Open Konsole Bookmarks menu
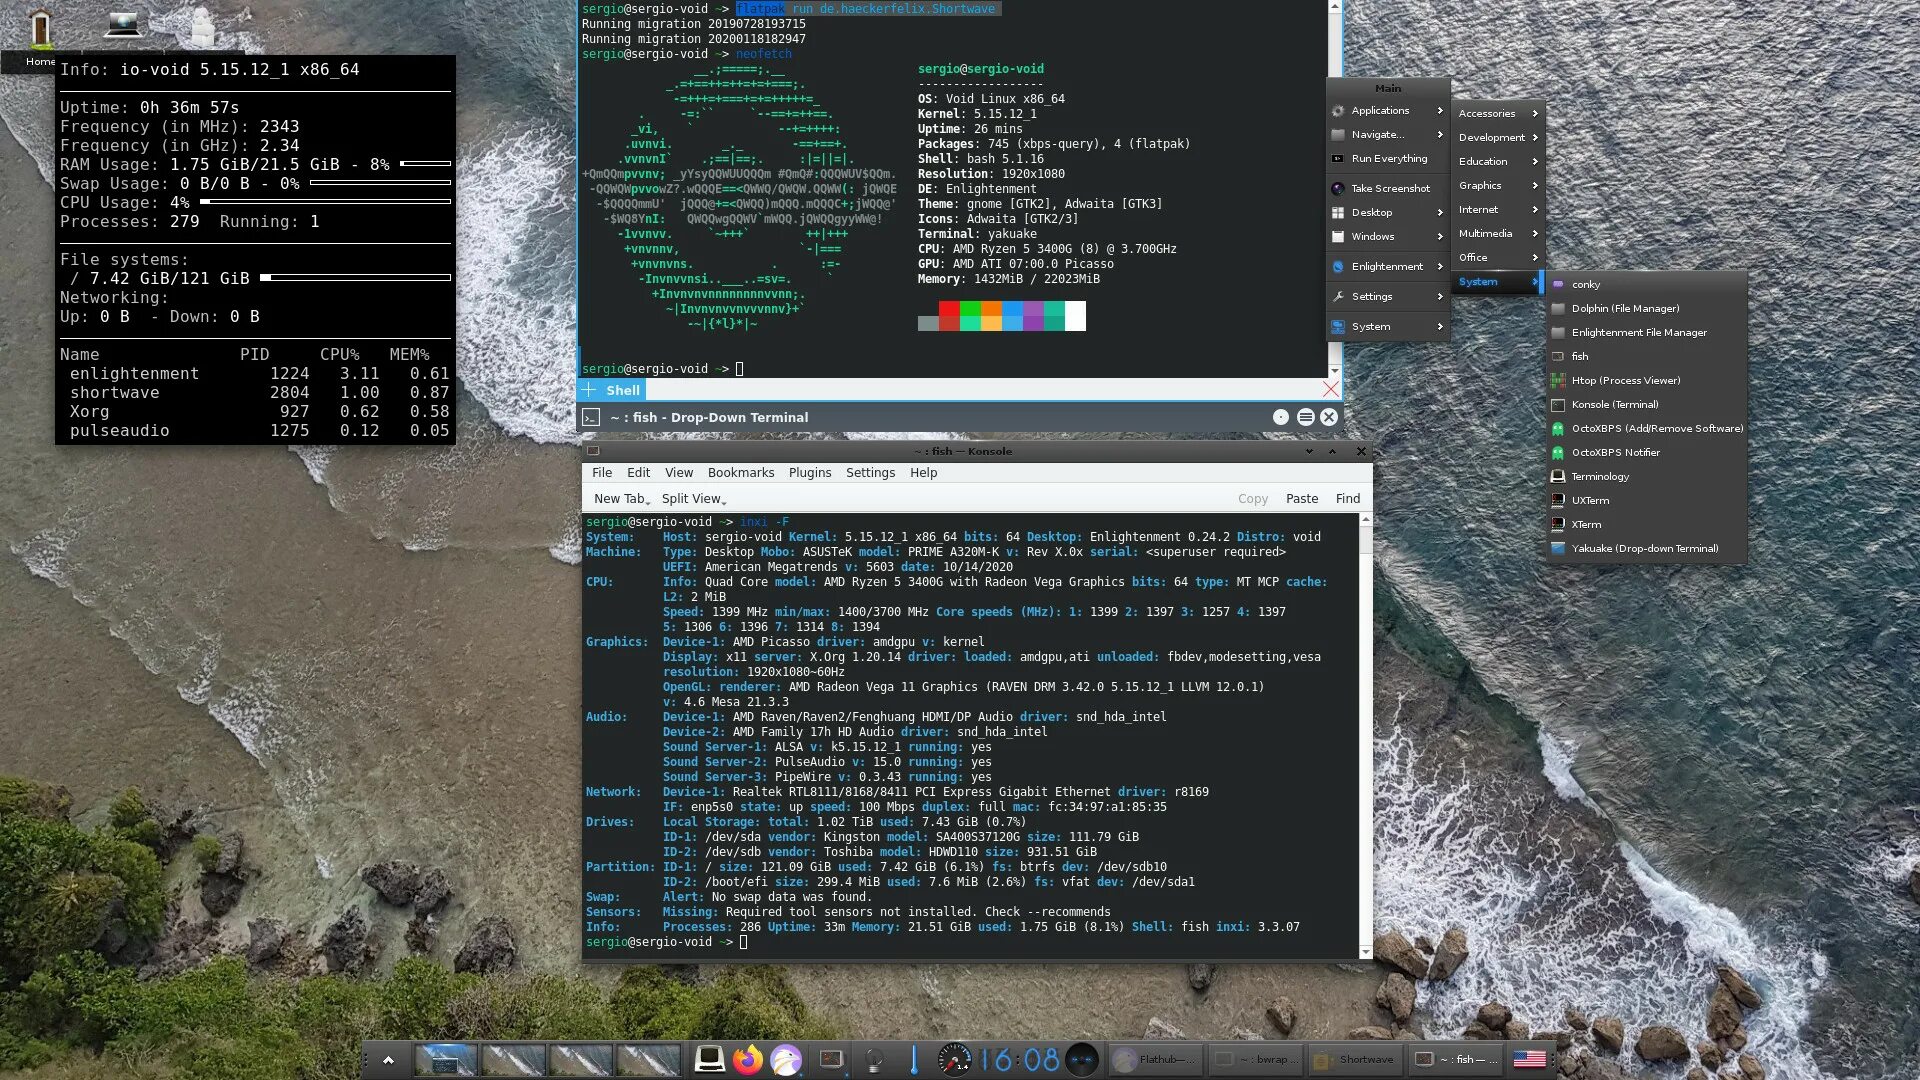This screenshot has width=1920, height=1080. (x=740, y=472)
